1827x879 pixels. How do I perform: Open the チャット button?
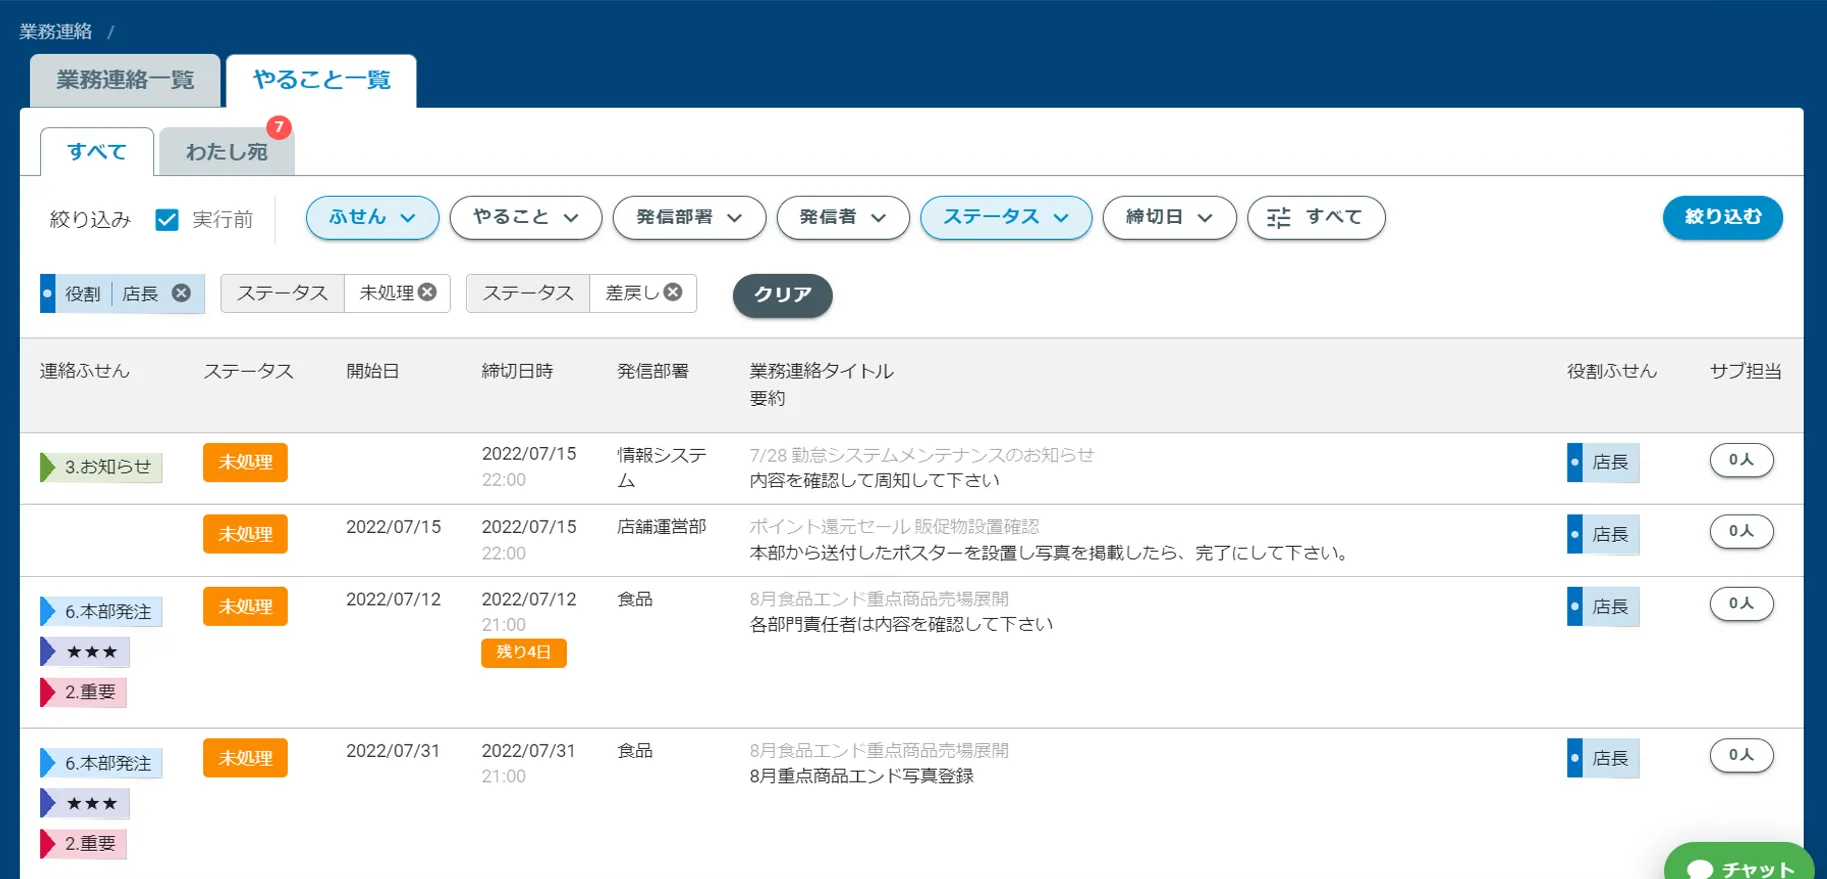[x=1739, y=862]
